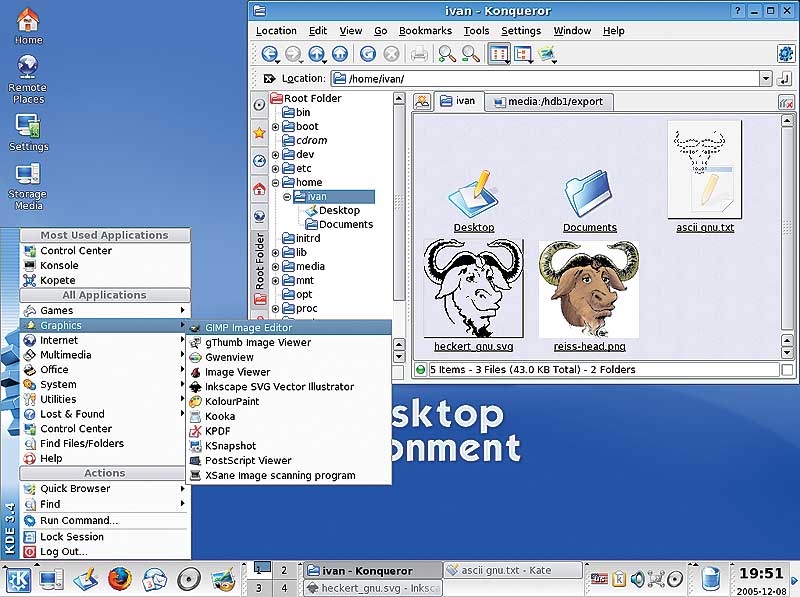800x597 pixels.
Task: Choose Log Out... in the K Menu
Action: [x=104, y=552]
